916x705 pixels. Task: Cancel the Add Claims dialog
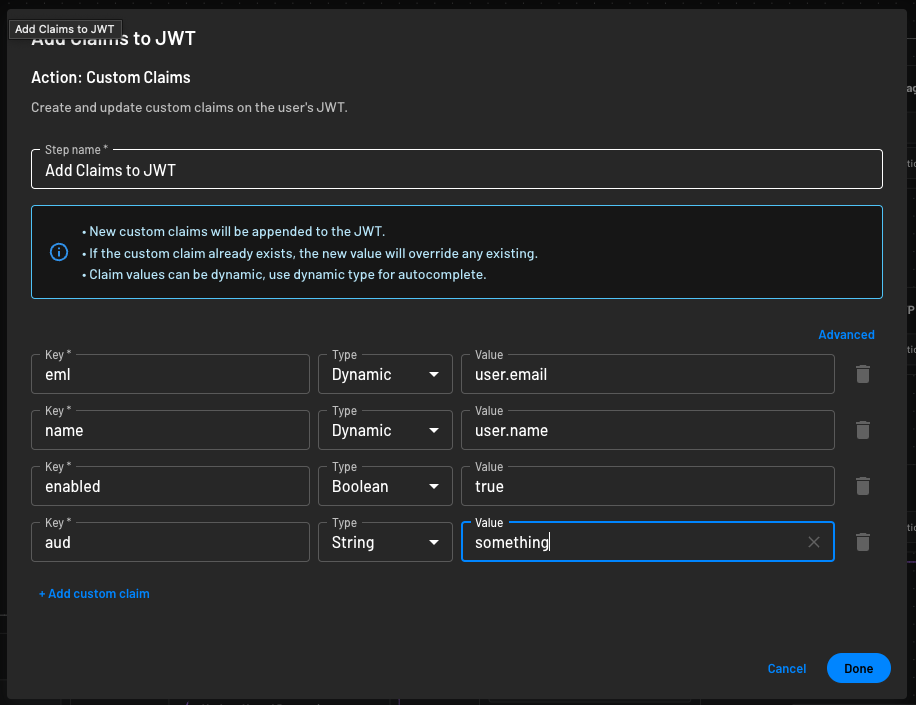point(786,668)
